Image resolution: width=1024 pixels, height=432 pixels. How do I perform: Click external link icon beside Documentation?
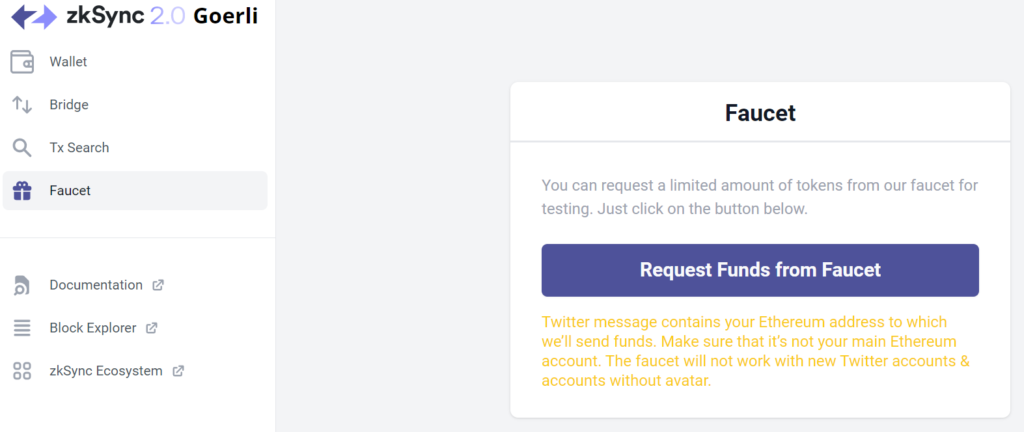[x=158, y=285]
